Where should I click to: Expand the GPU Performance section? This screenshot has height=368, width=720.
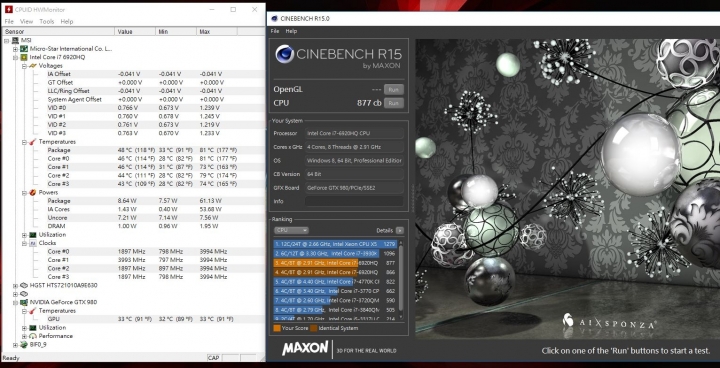point(24,336)
